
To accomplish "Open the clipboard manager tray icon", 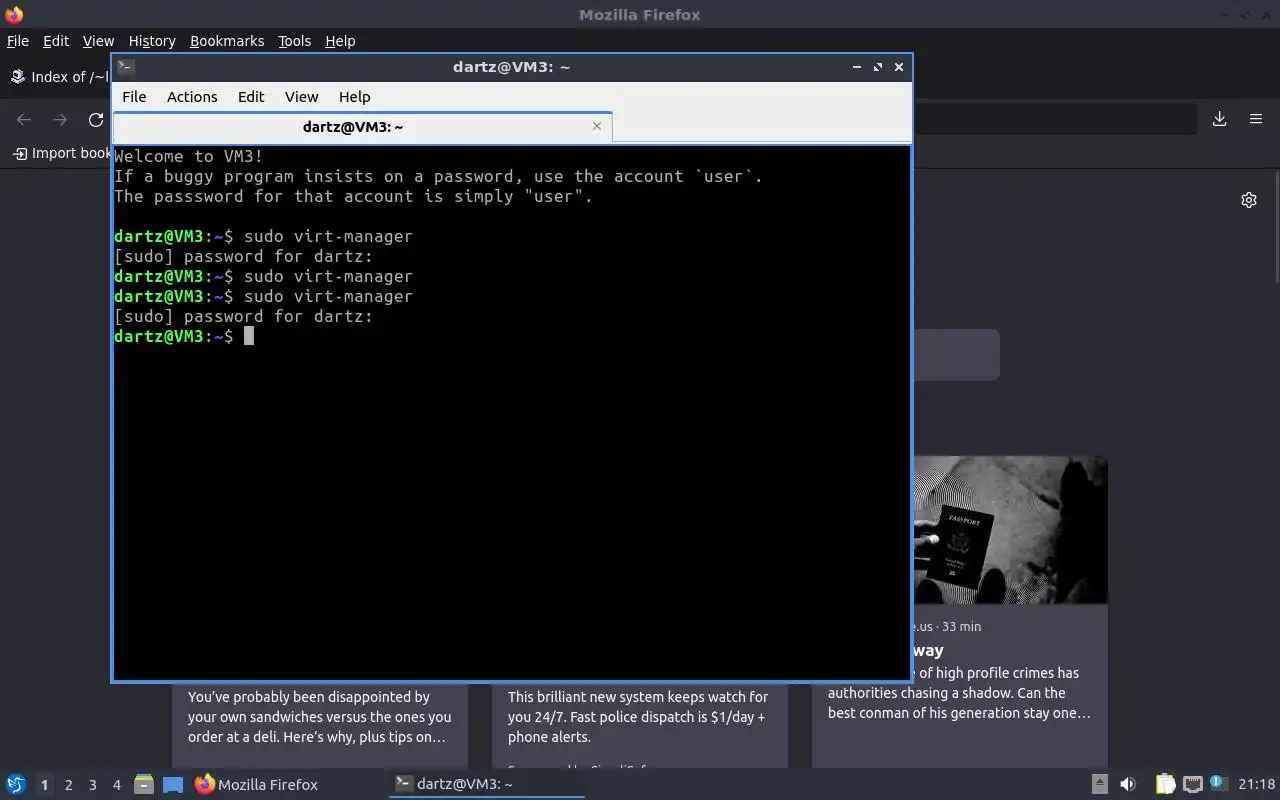I will point(1165,784).
